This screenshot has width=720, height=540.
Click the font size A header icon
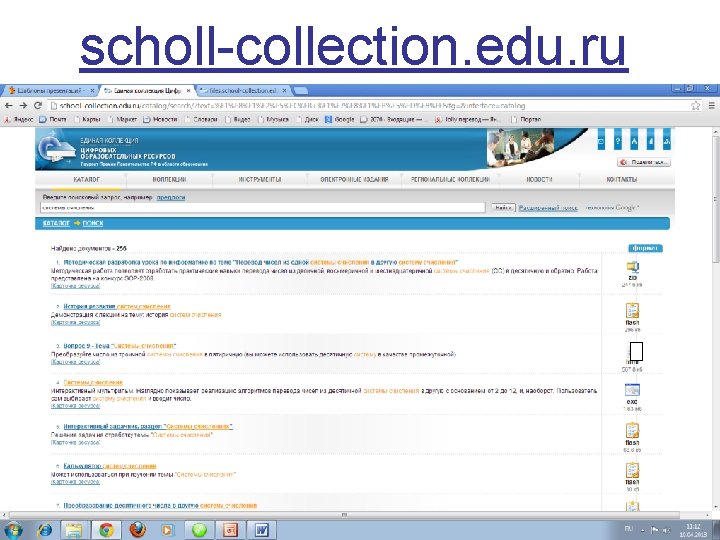coord(634,141)
